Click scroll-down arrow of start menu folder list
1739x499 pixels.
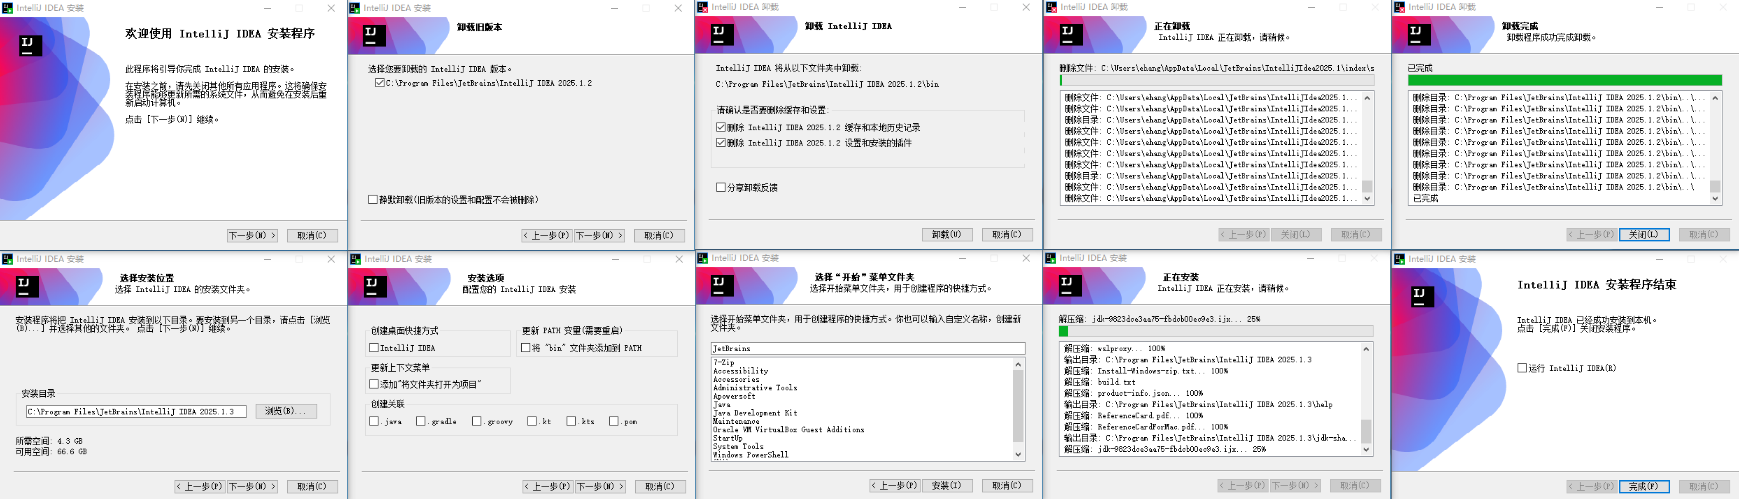point(1019,454)
